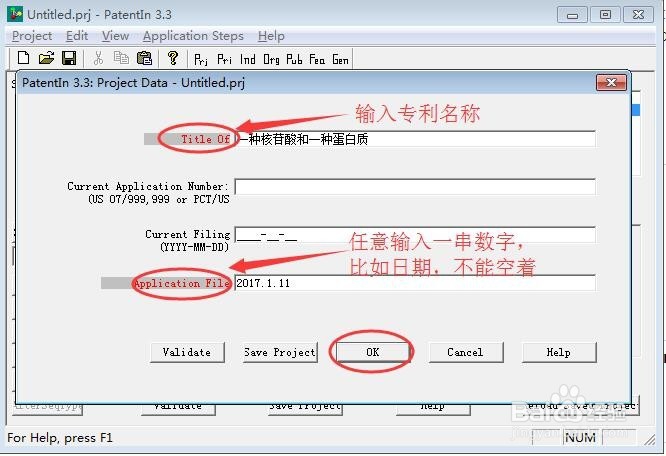Click the Cut scissors toolbar icon
666x456 pixels.
(x=98, y=58)
